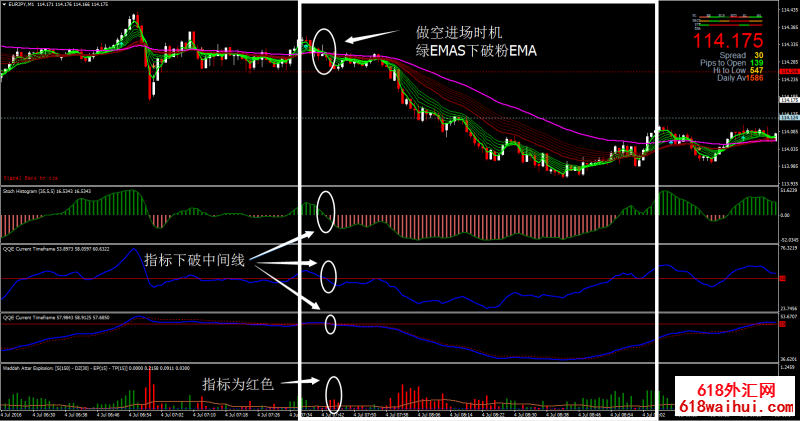Image resolution: width=800 pixels, height=421 pixels.
Task: Select the 23.7456 QQE scale value
Action: (789, 308)
